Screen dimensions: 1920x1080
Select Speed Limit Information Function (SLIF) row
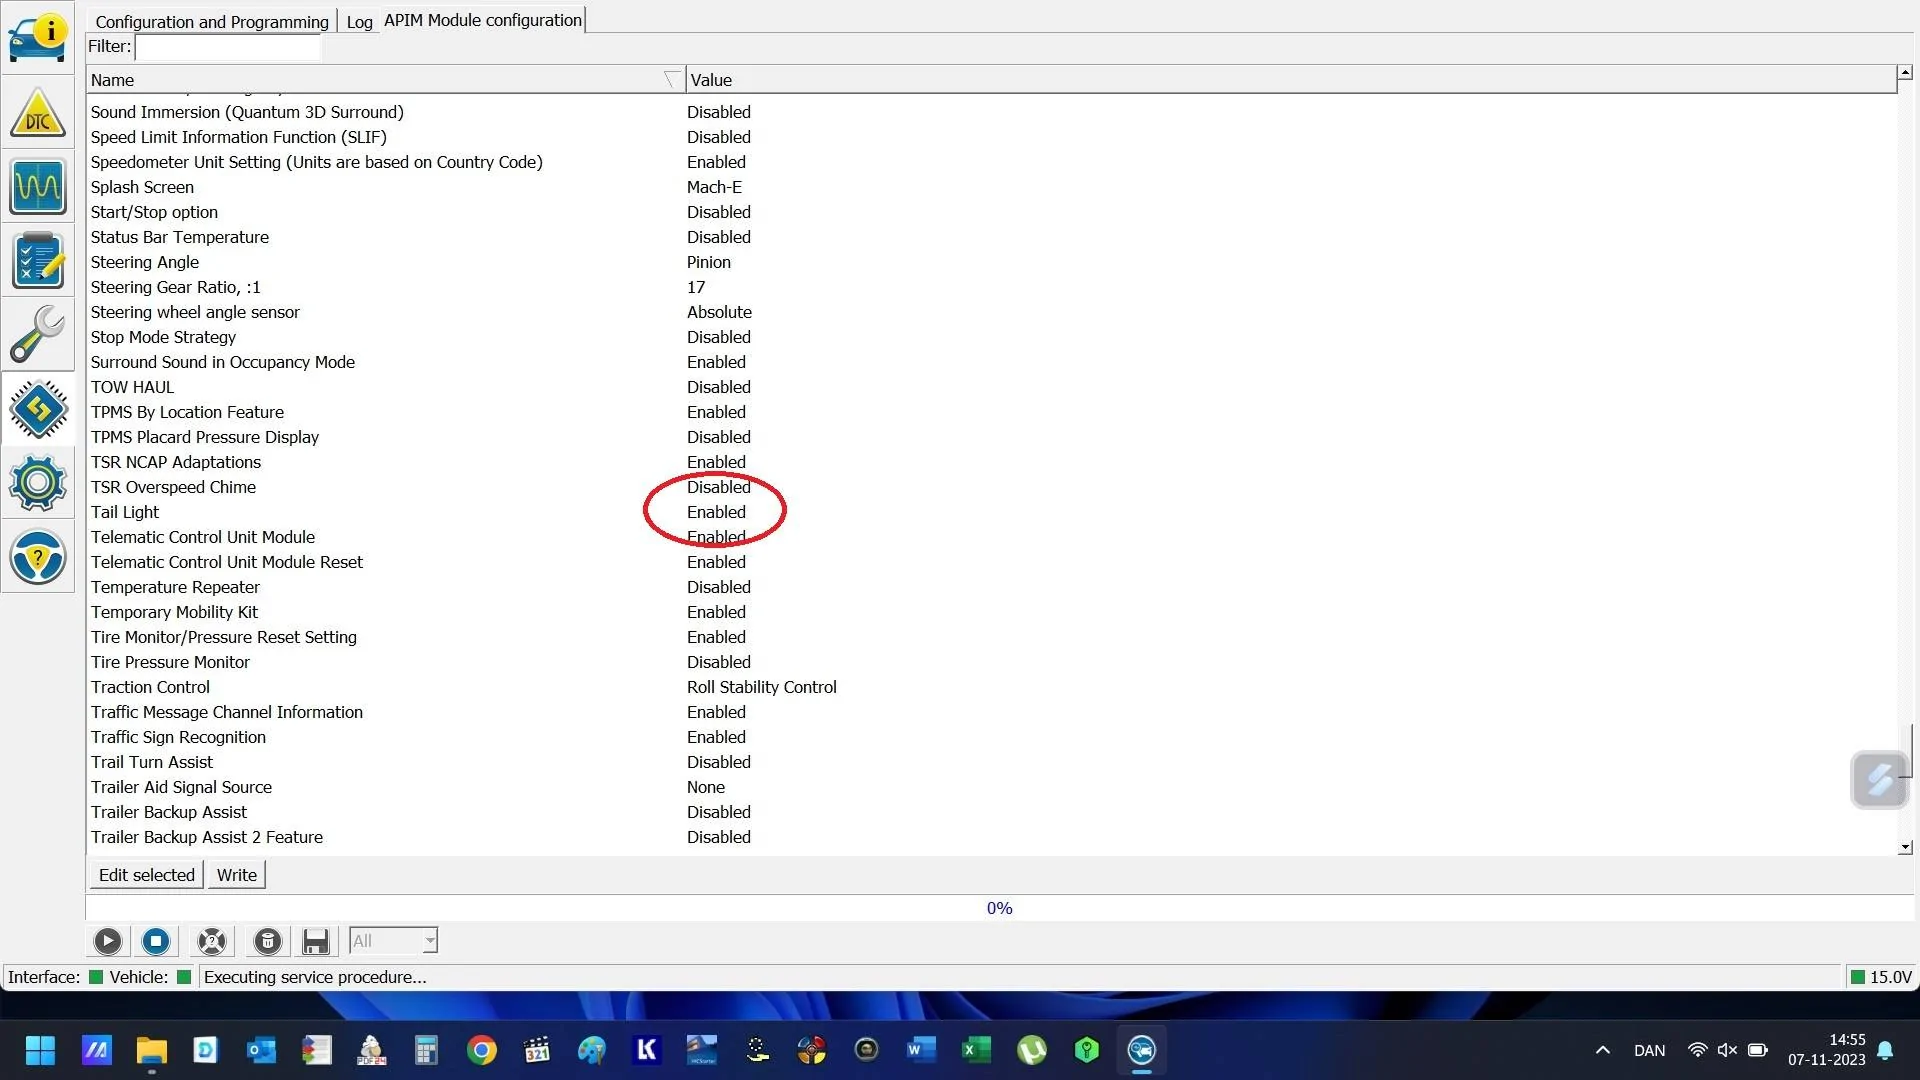991,137
